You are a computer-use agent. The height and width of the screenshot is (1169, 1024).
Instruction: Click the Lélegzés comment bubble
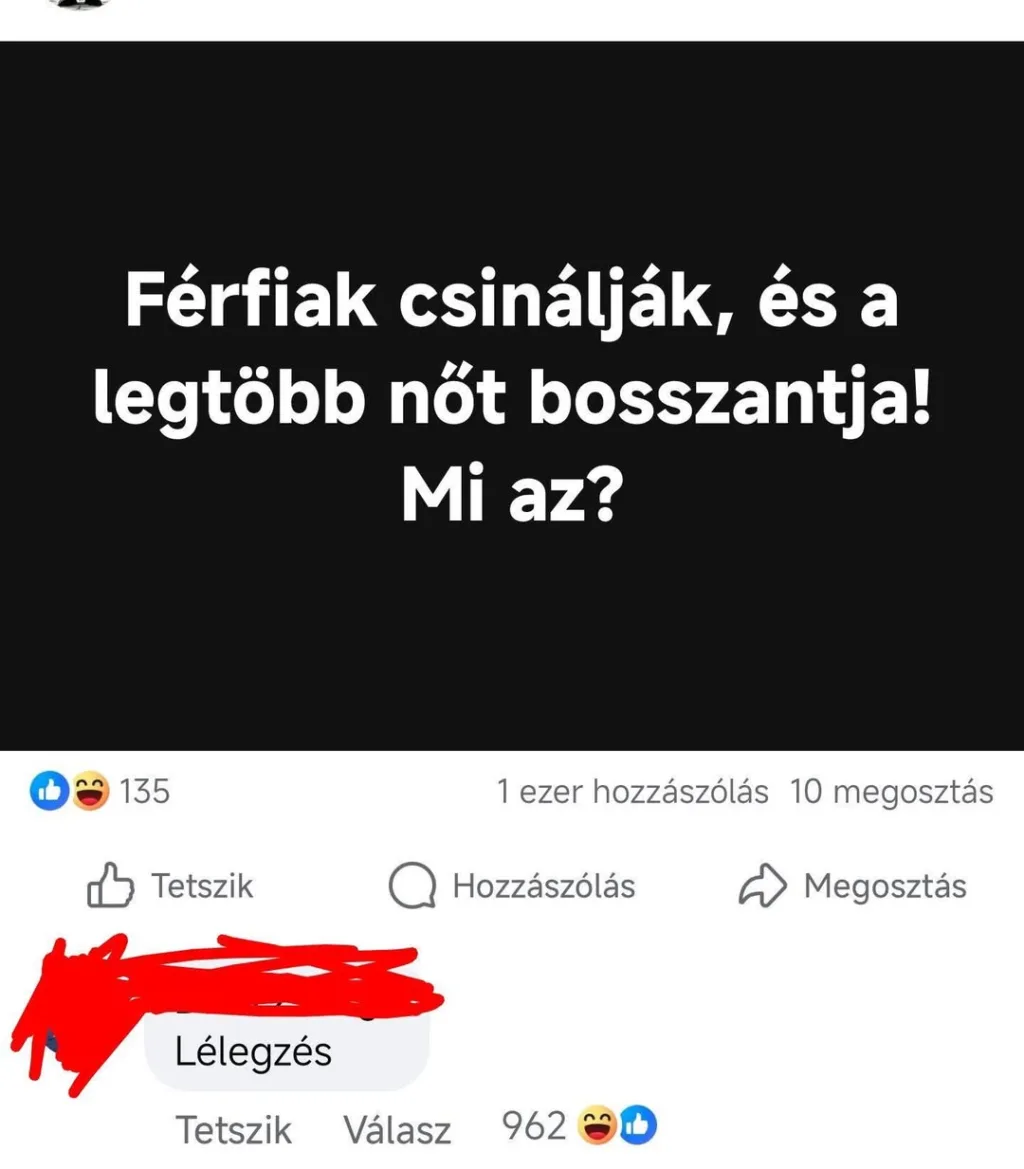tap(287, 1052)
